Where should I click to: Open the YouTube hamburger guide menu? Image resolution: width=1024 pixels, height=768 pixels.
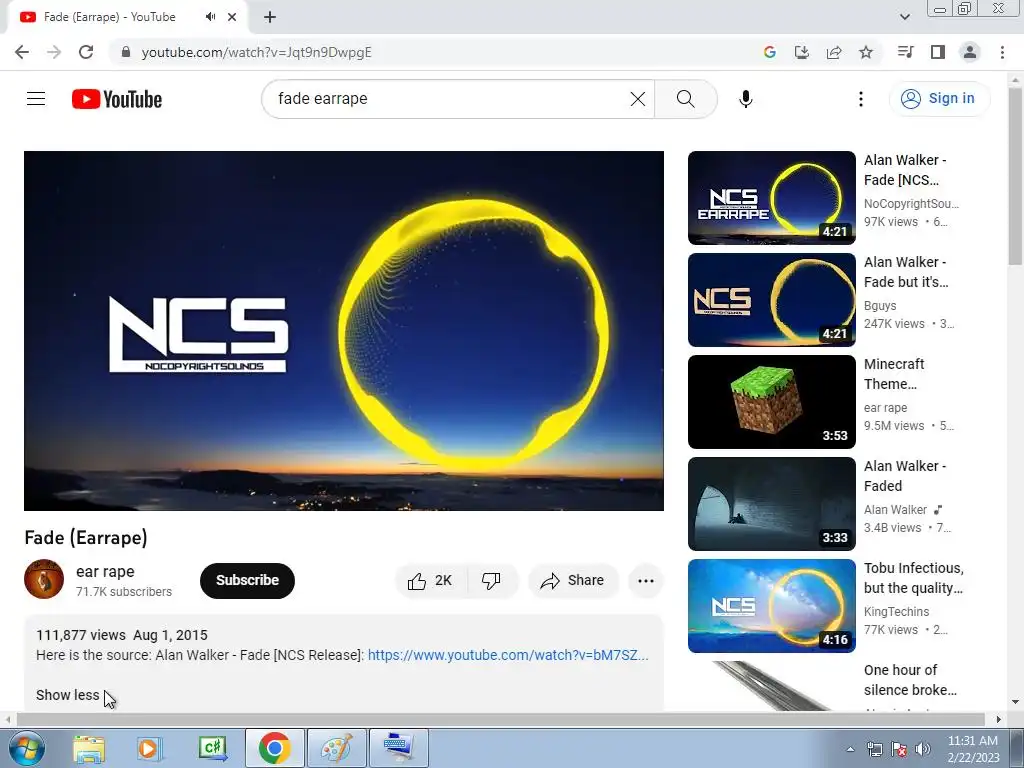pos(36,99)
